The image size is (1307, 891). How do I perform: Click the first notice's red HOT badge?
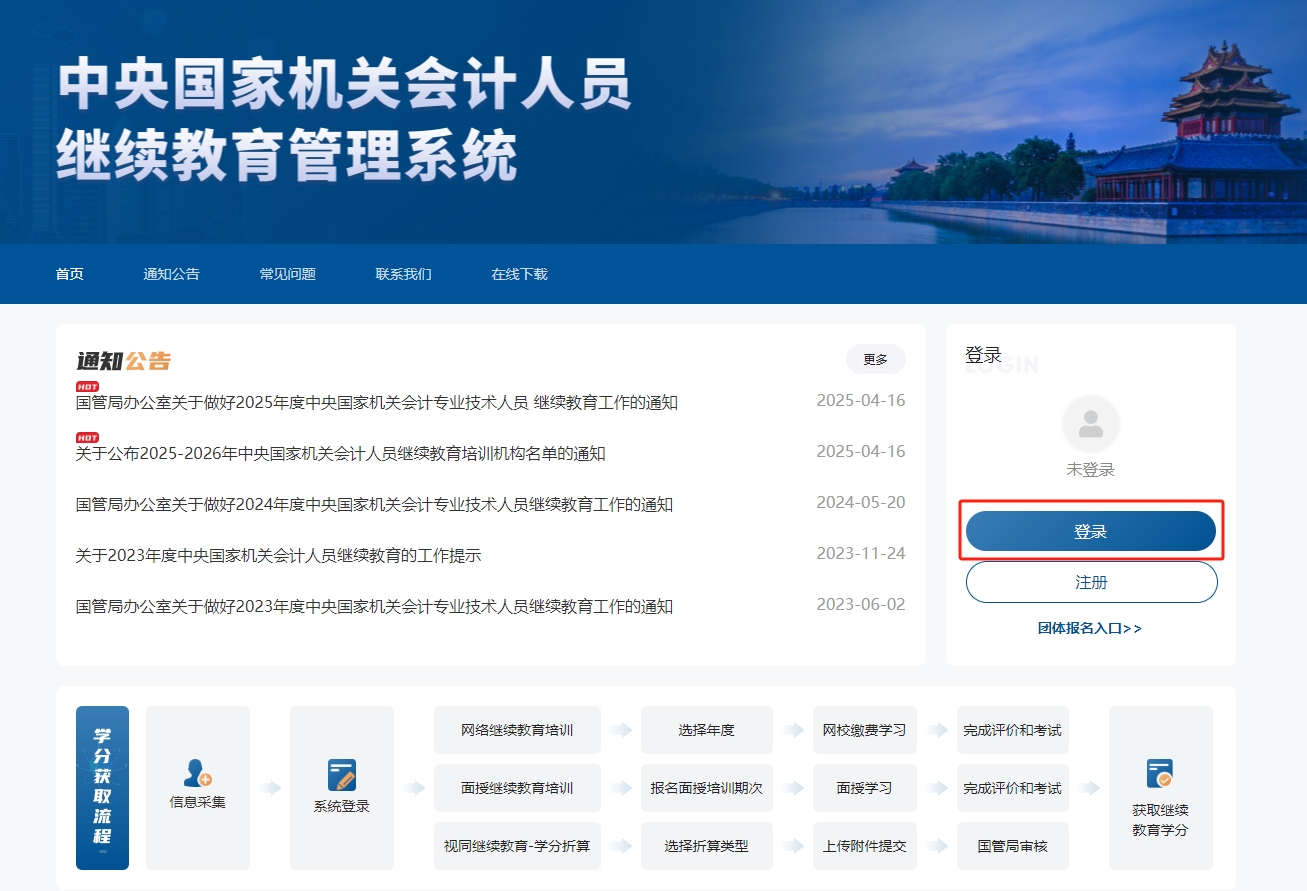(x=87, y=387)
